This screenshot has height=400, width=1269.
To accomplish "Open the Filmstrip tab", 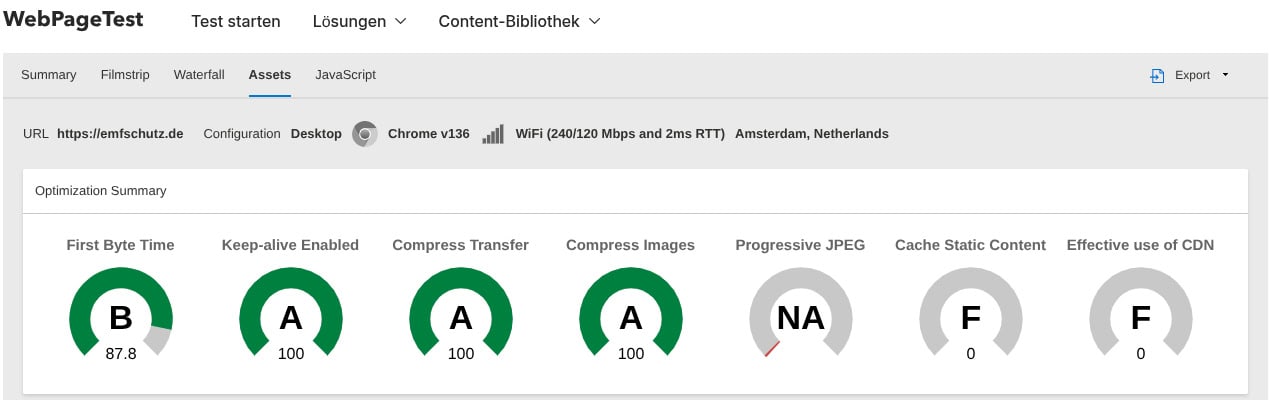I will [x=125, y=75].
